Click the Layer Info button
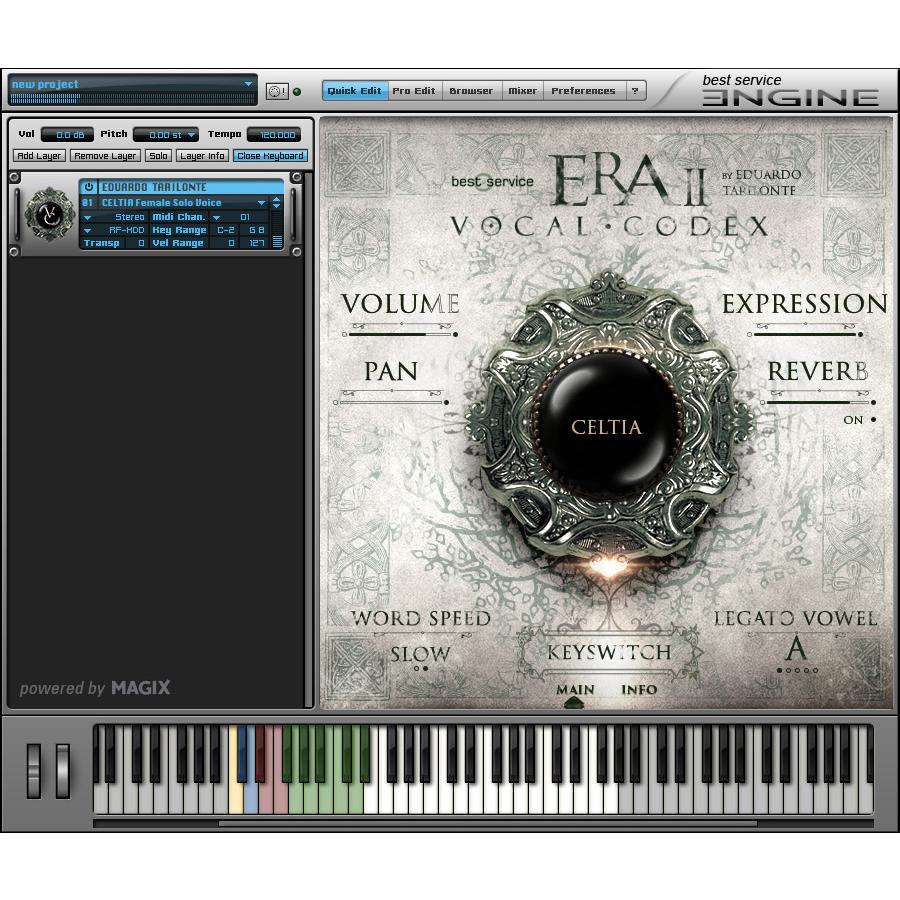The height and width of the screenshot is (900, 900). tap(203, 155)
